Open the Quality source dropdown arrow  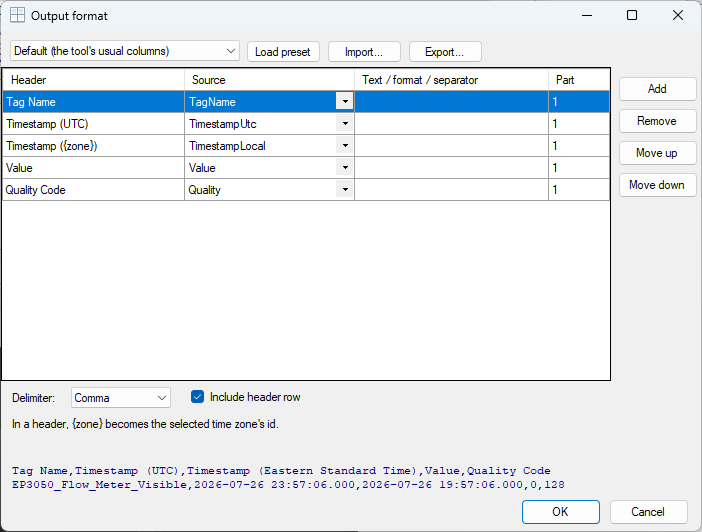pyautogui.click(x=345, y=189)
